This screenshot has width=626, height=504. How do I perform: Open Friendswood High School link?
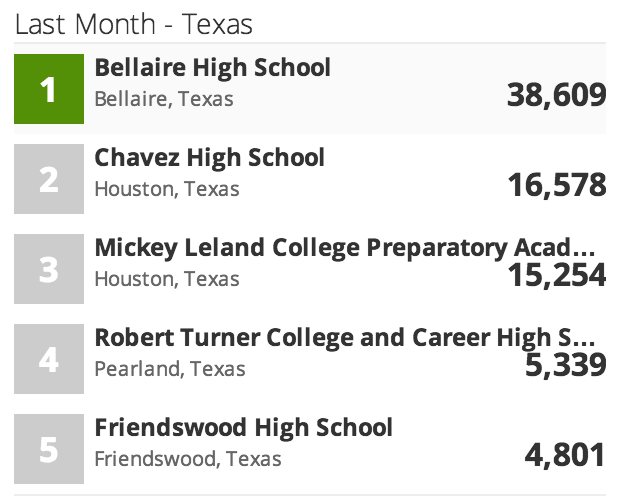[243, 428]
